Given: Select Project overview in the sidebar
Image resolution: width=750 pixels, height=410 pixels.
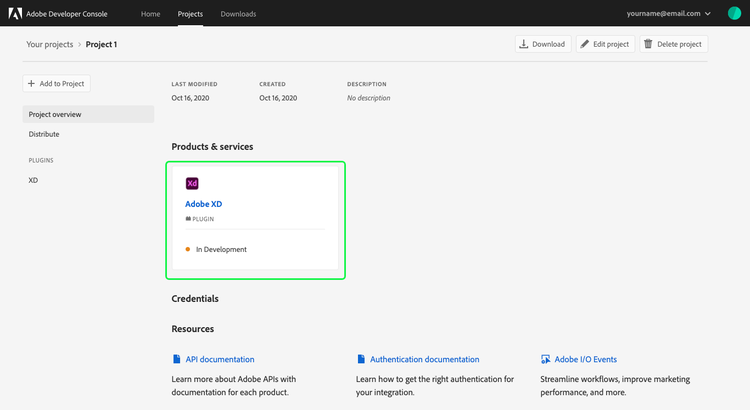Looking at the screenshot, I should [88, 114].
